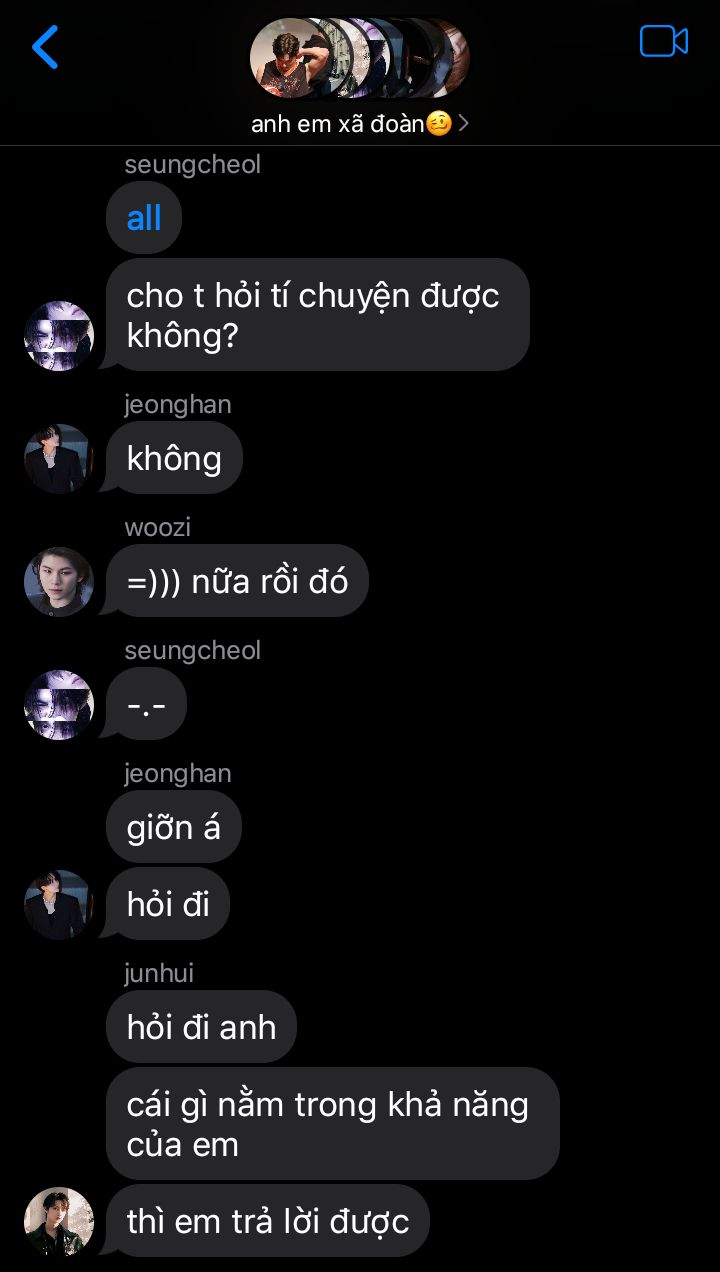720x1272 pixels.
Task: Tap seungcheol's avatar beside '-.-' message
Action: [59, 705]
